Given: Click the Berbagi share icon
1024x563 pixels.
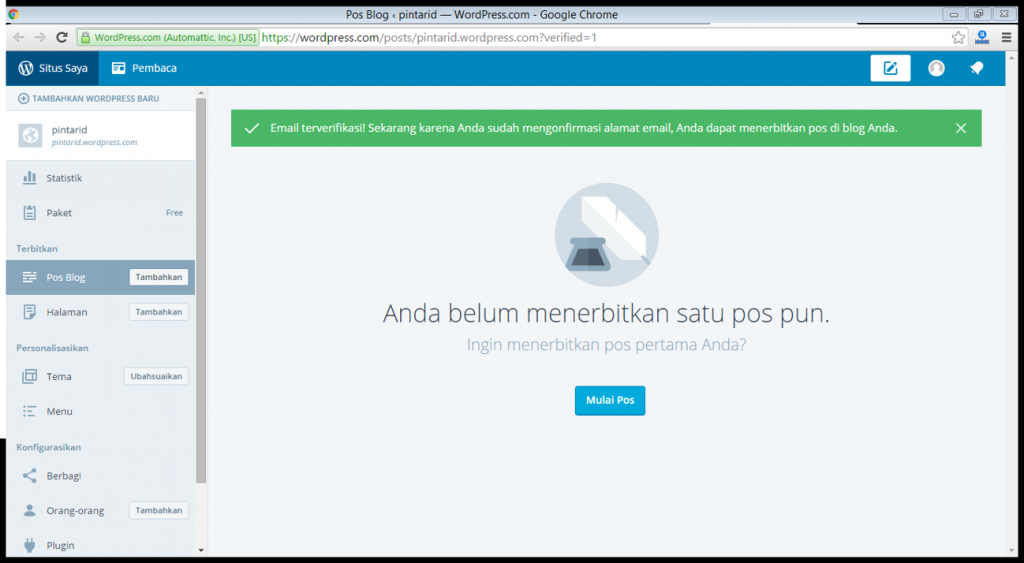Looking at the screenshot, I should 29,475.
